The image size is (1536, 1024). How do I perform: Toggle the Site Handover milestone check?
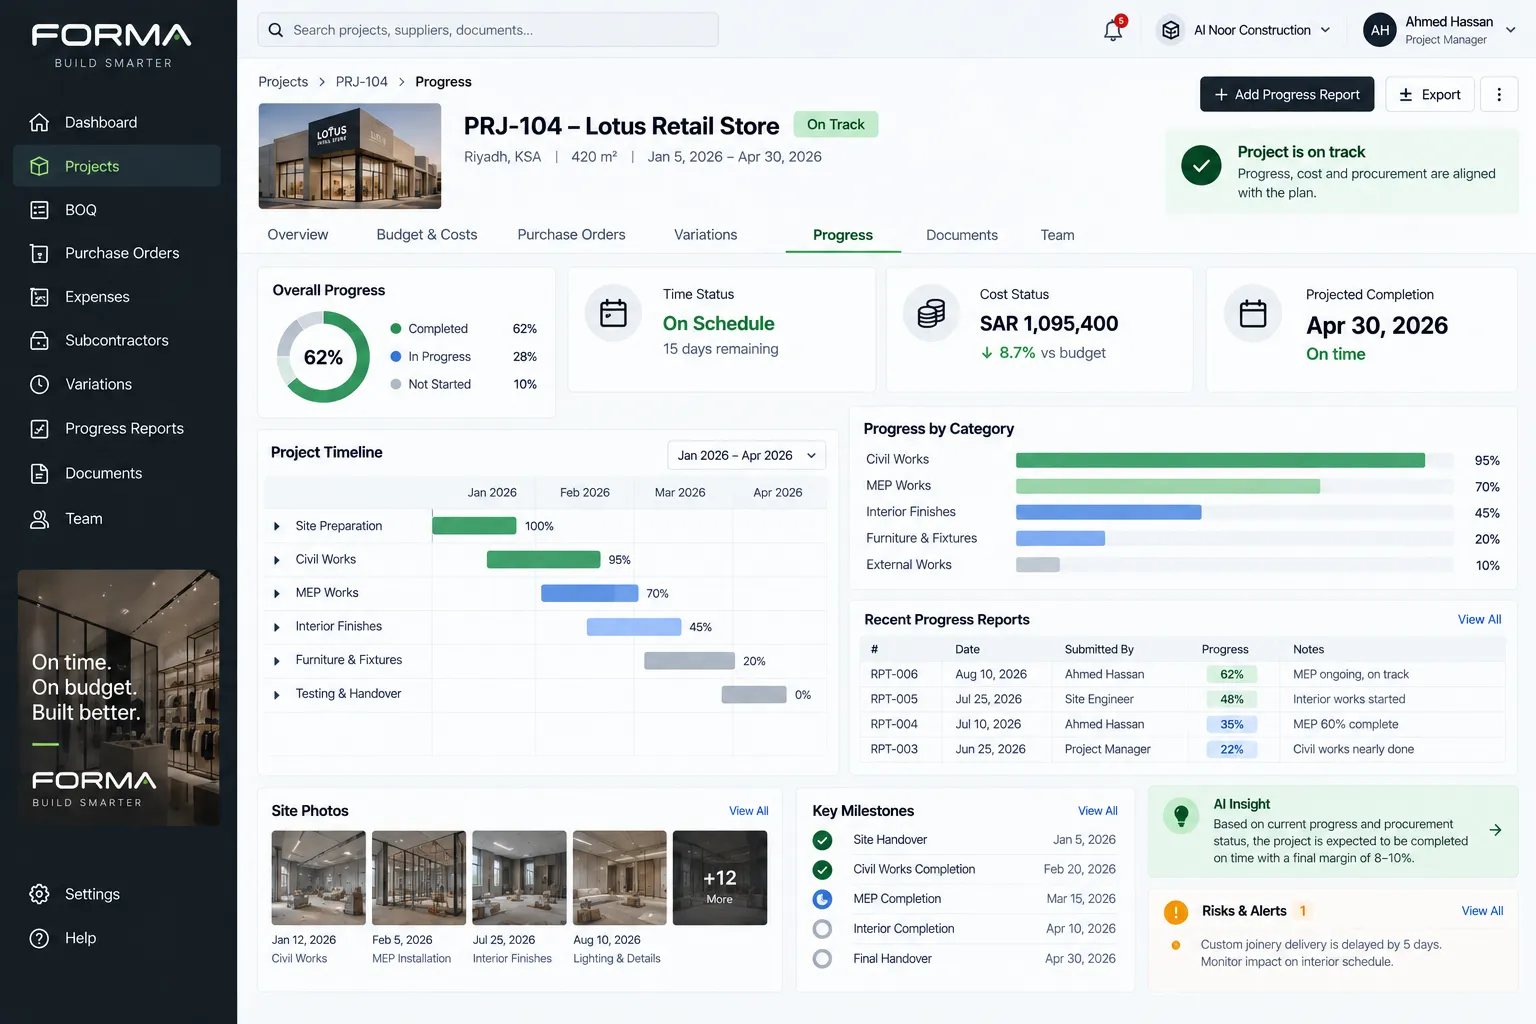pos(822,840)
